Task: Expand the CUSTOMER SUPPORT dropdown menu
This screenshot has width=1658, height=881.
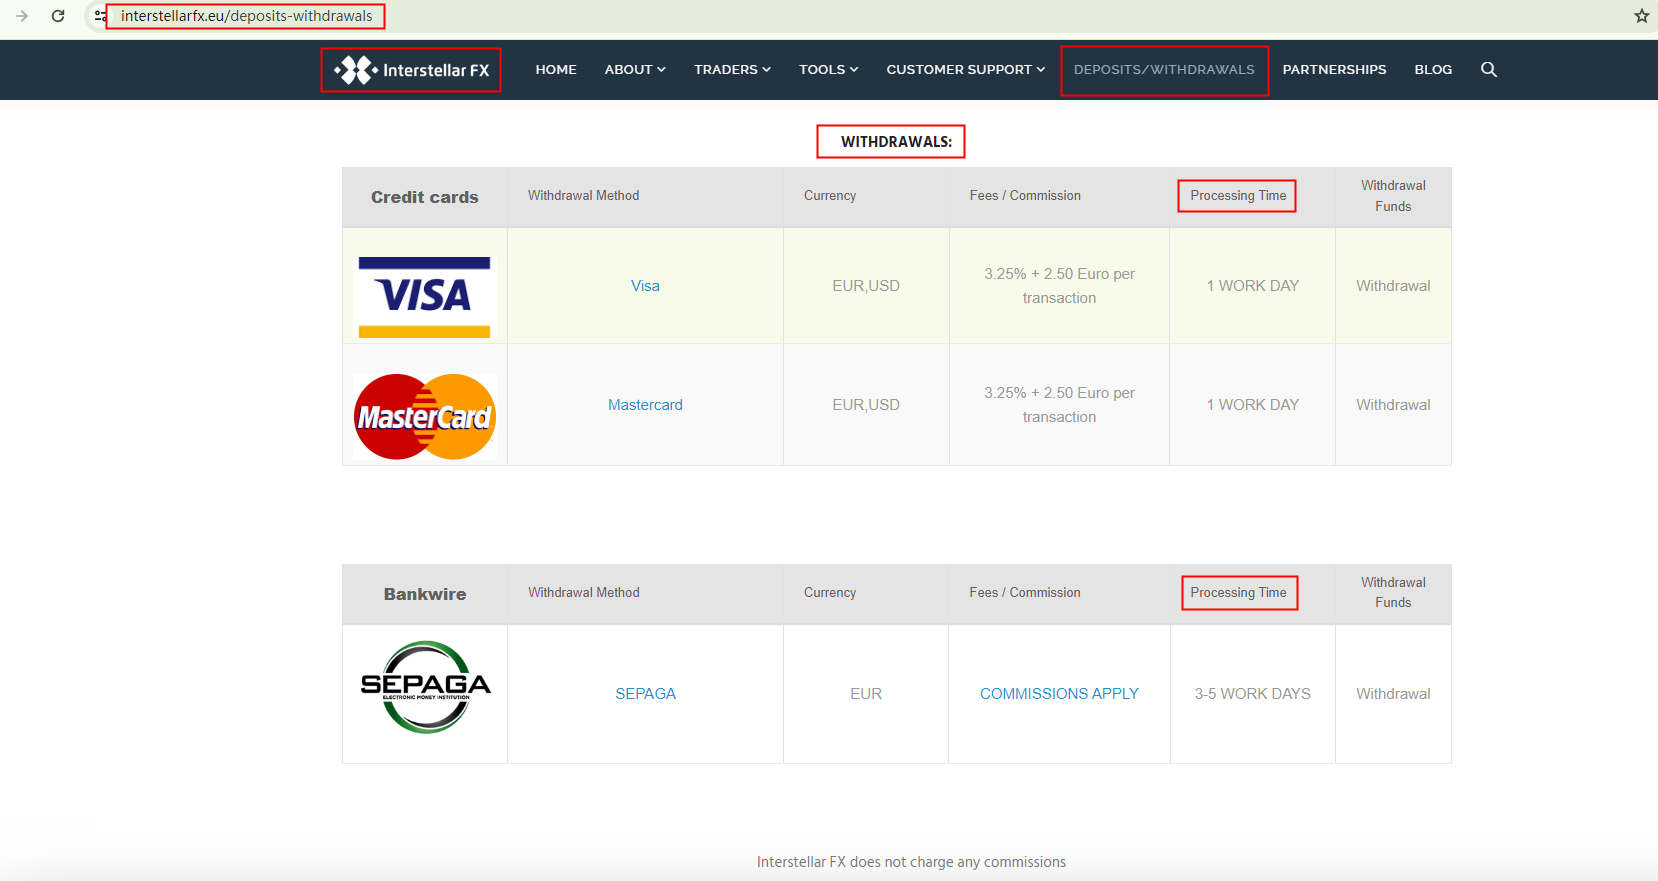Action: pos(965,69)
